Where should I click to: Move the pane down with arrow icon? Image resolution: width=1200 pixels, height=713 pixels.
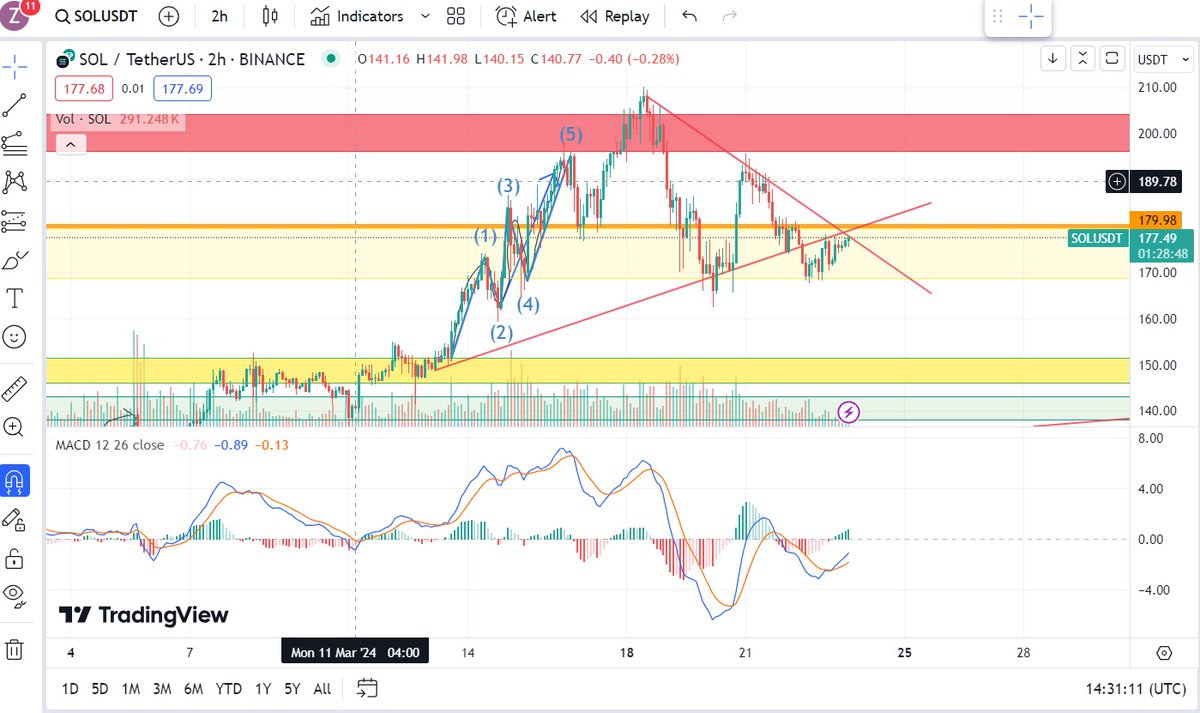[1053, 59]
